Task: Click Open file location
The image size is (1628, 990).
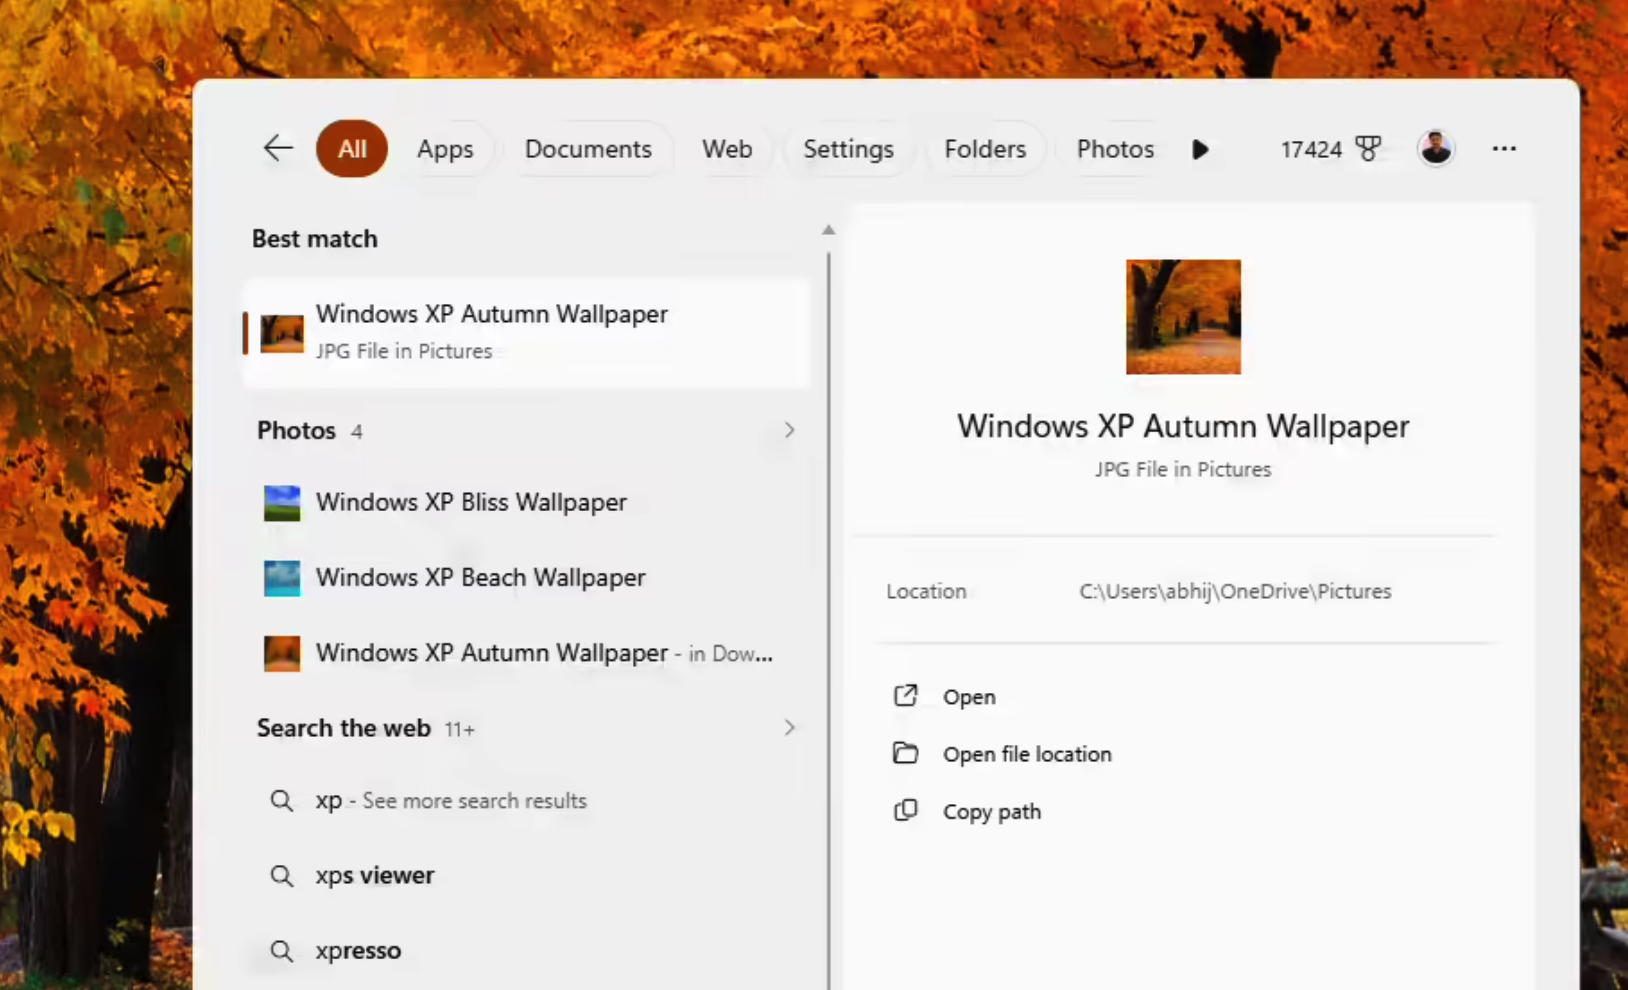Action: 1027,754
